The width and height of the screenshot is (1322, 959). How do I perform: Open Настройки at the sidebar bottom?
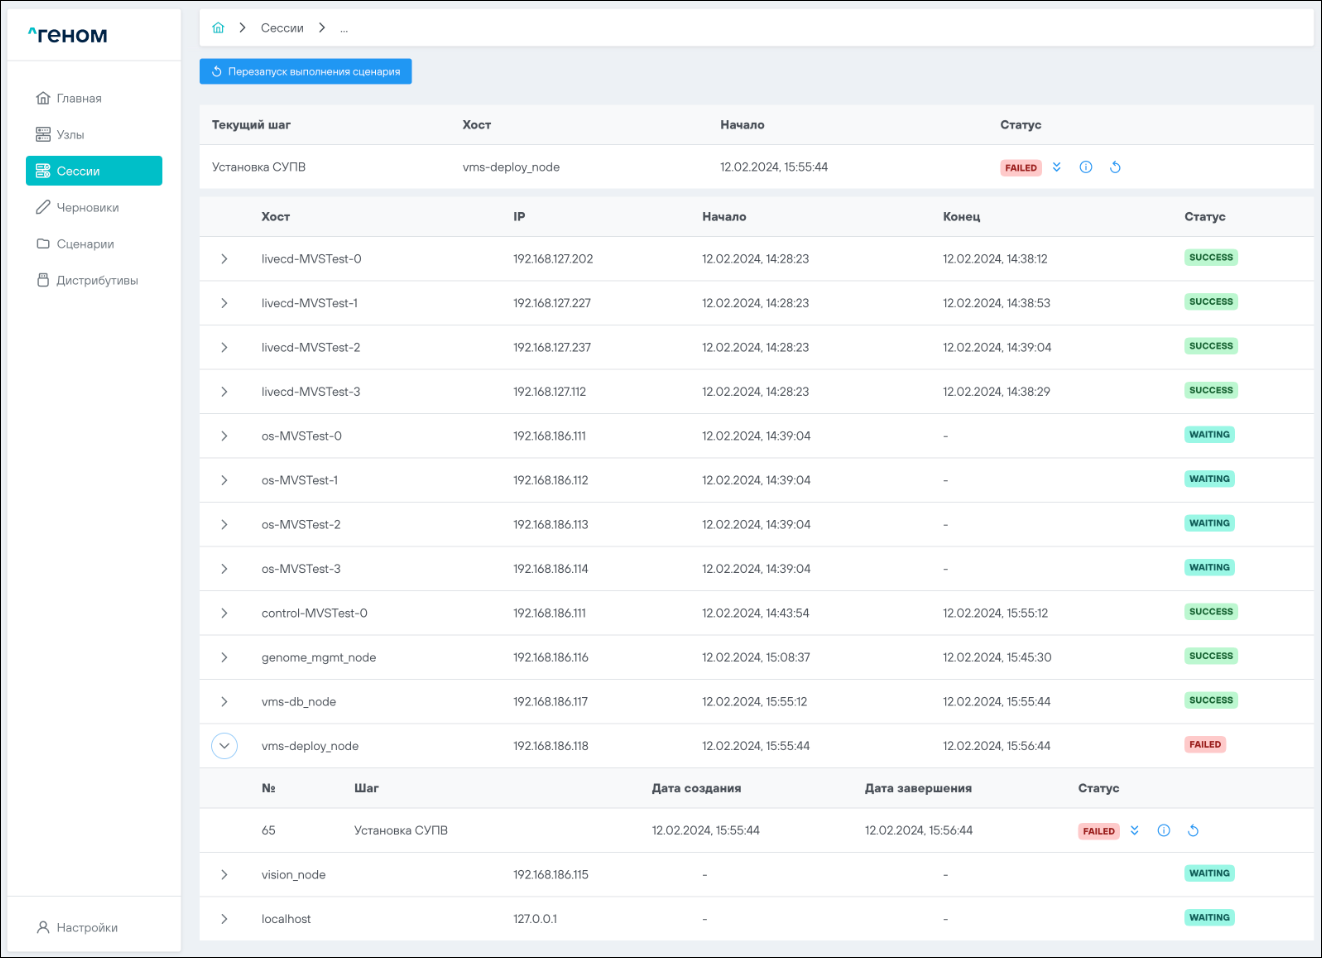point(86,928)
